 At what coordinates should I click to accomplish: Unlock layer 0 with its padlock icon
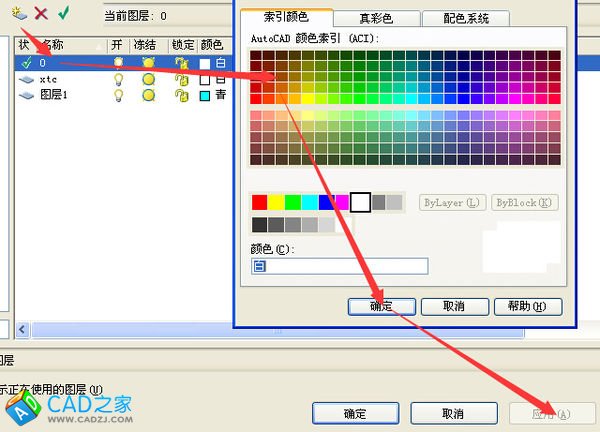(181, 63)
